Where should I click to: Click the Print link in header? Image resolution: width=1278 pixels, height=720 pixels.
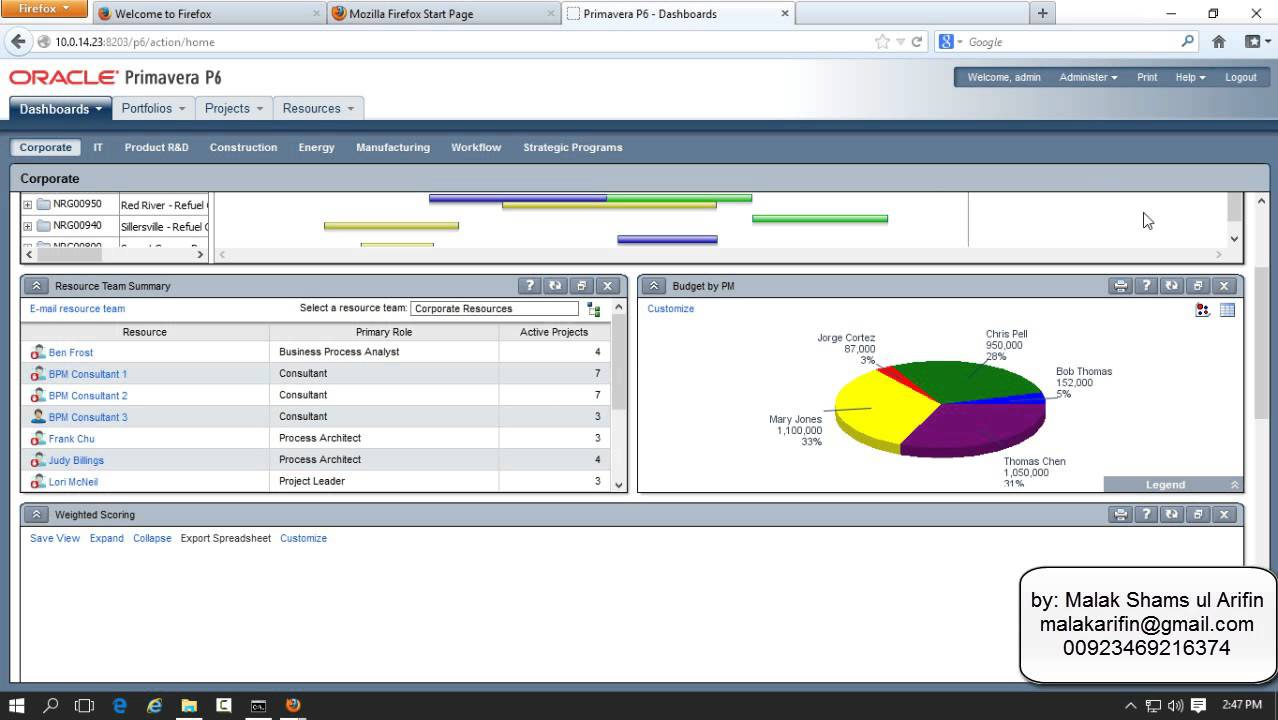(x=1147, y=77)
